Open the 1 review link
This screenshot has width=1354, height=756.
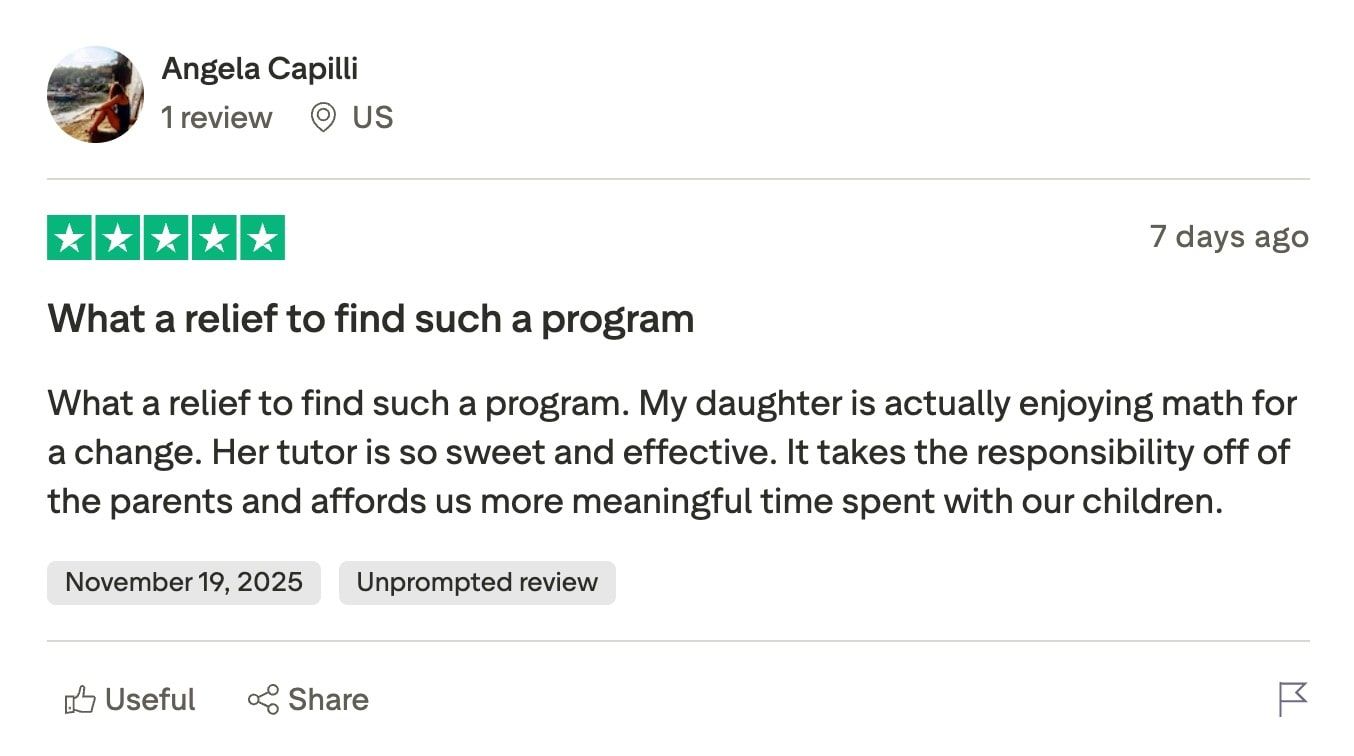[216, 117]
